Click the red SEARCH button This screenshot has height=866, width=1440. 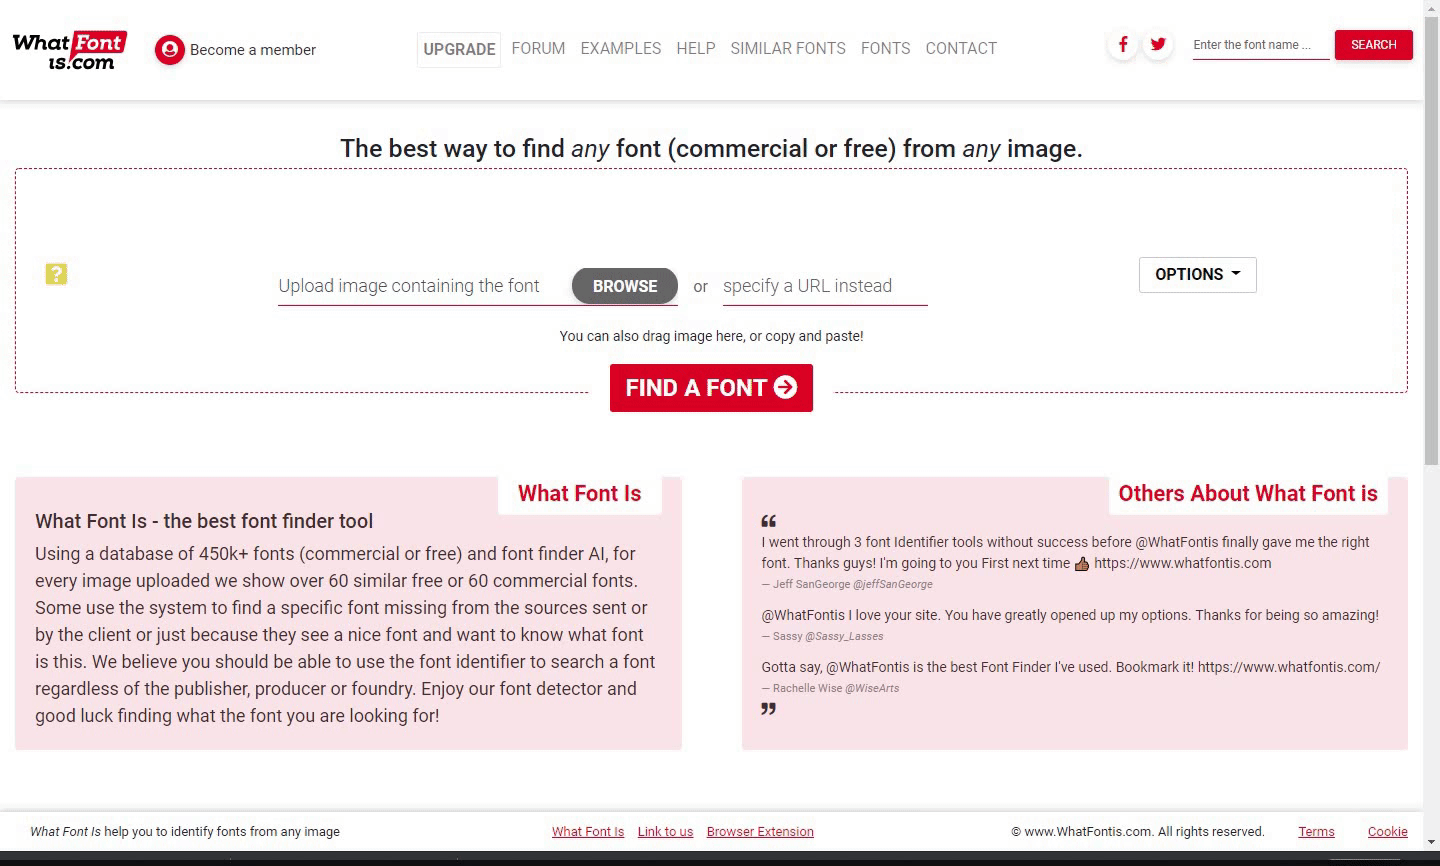(x=1373, y=45)
